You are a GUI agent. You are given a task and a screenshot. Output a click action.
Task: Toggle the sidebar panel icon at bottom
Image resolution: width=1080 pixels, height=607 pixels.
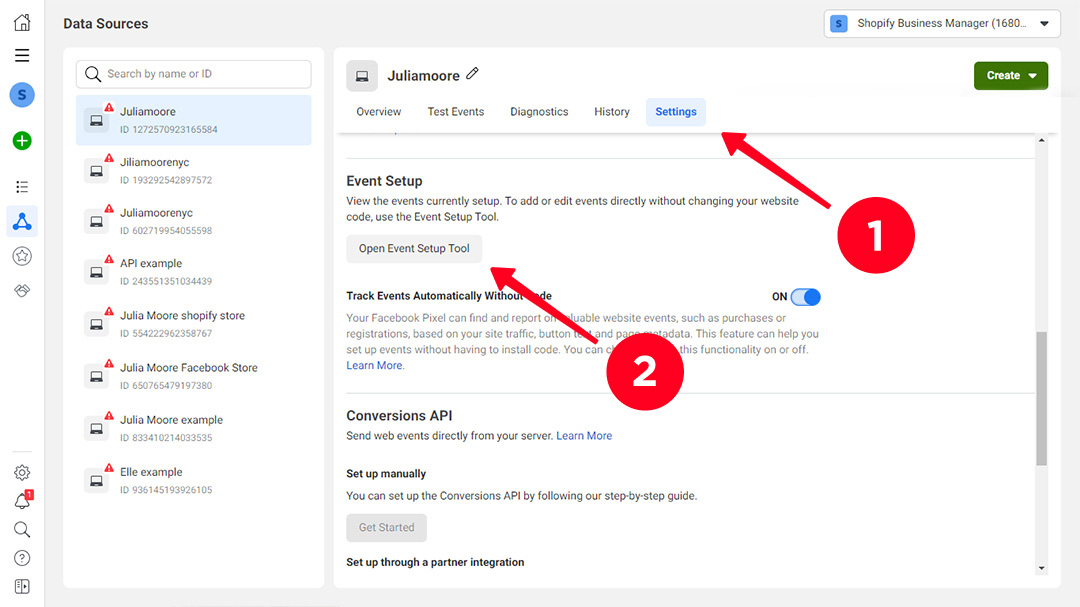pyautogui.click(x=22, y=586)
